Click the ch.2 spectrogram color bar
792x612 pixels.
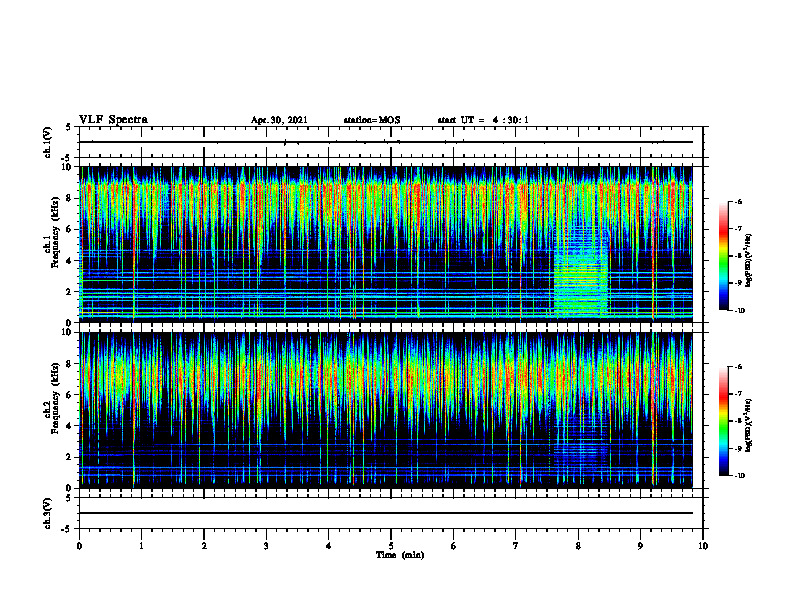pyautogui.click(x=724, y=421)
